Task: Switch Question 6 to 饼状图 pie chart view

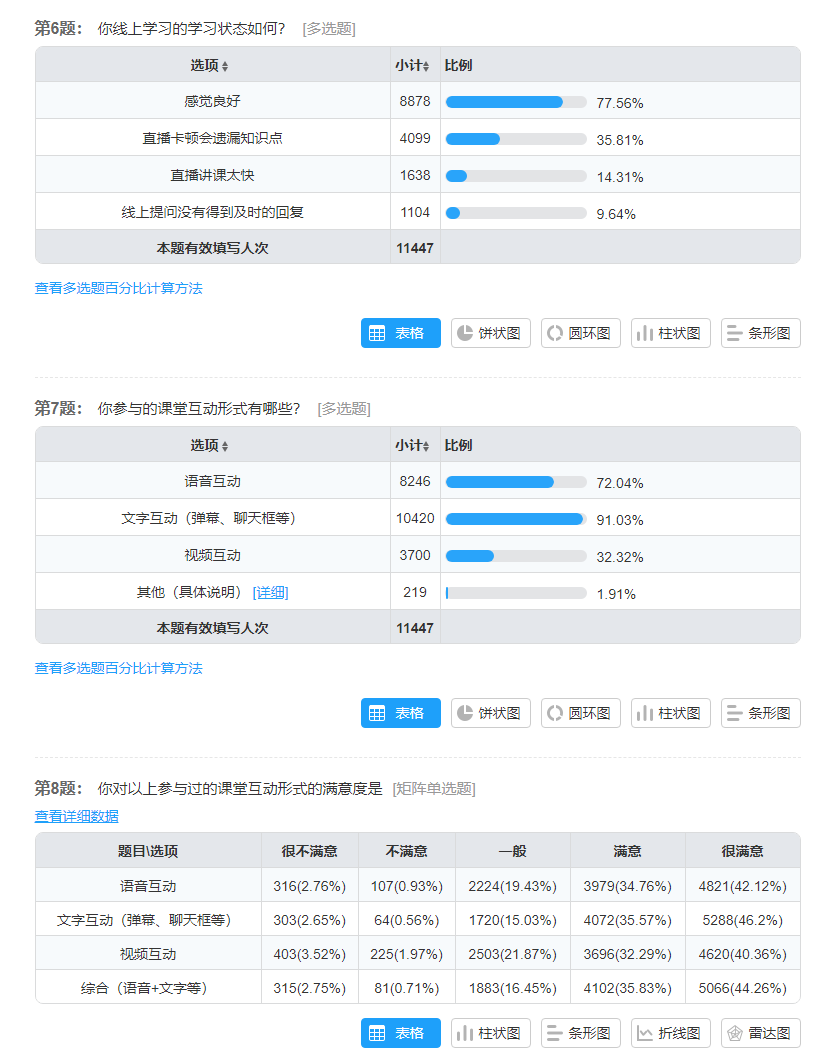Action: pos(490,333)
